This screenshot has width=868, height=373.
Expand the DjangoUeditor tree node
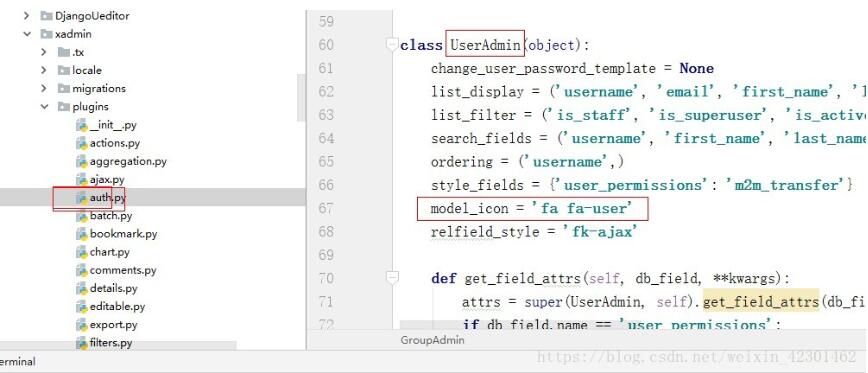27,16
